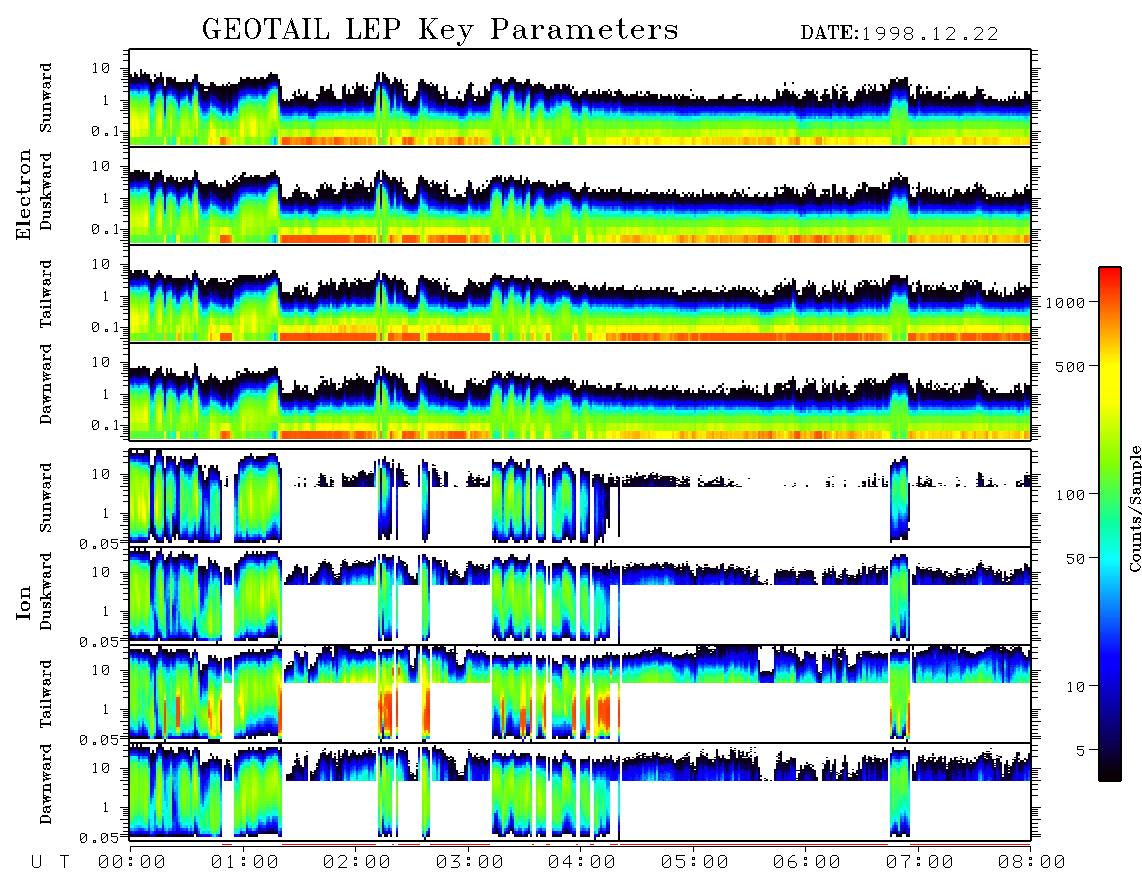Click the 0.05 tick of Ion Sunward axis

click(98, 544)
